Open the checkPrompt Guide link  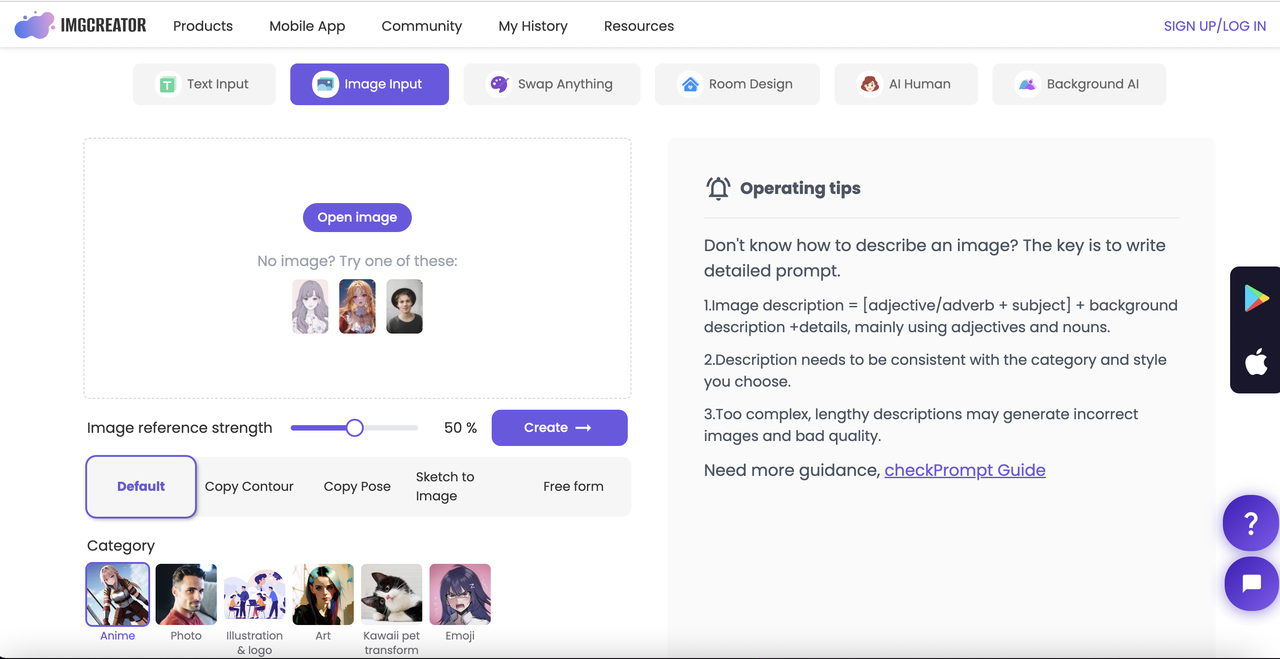(x=965, y=470)
